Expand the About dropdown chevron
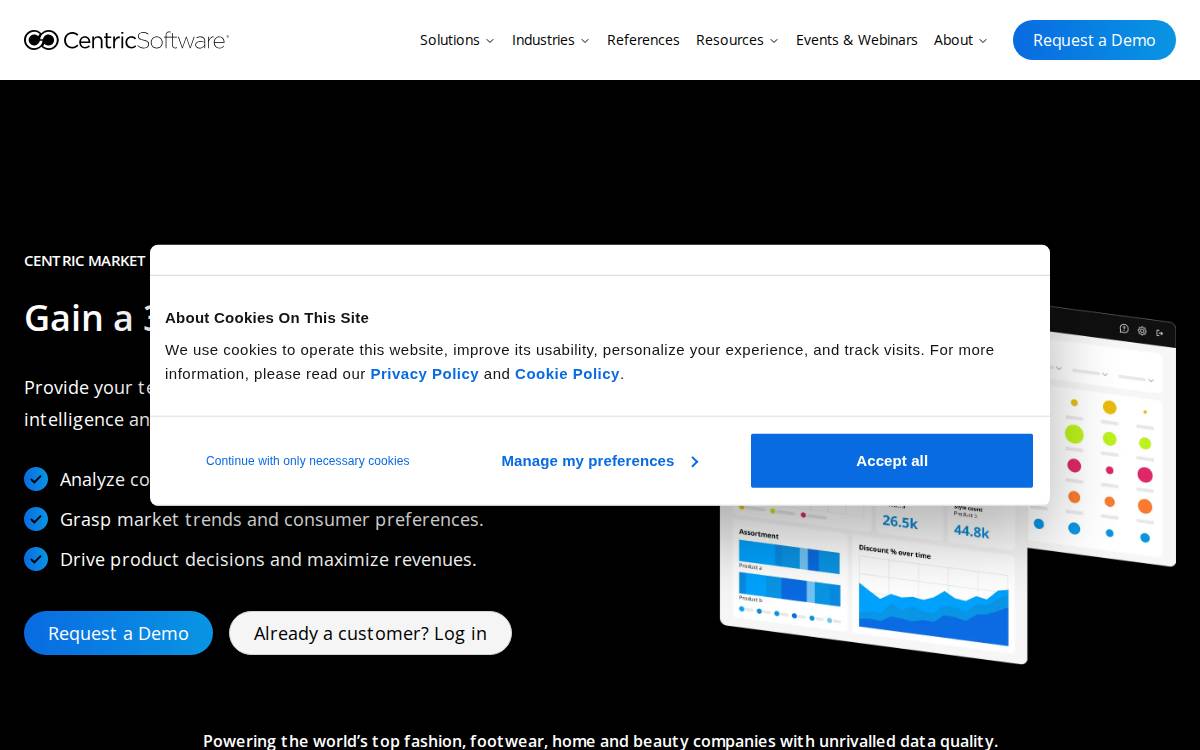 click(983, 41)
